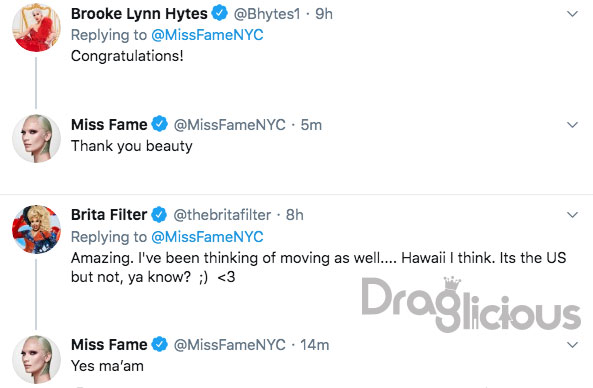The image size is (593, 388).
Task: Open the 8h timestamp on Brita Filter tweet
Action: pyautogui.click(x=295, y=215)
